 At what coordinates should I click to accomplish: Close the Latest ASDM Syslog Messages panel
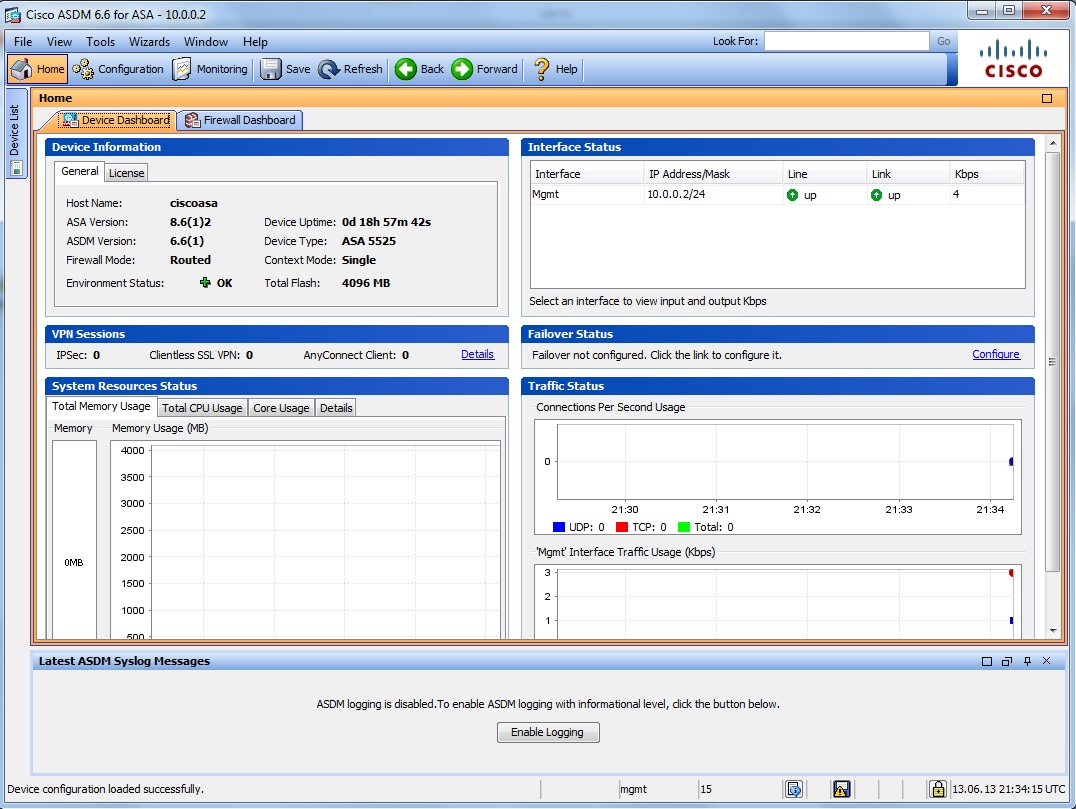click(1046, 661)
